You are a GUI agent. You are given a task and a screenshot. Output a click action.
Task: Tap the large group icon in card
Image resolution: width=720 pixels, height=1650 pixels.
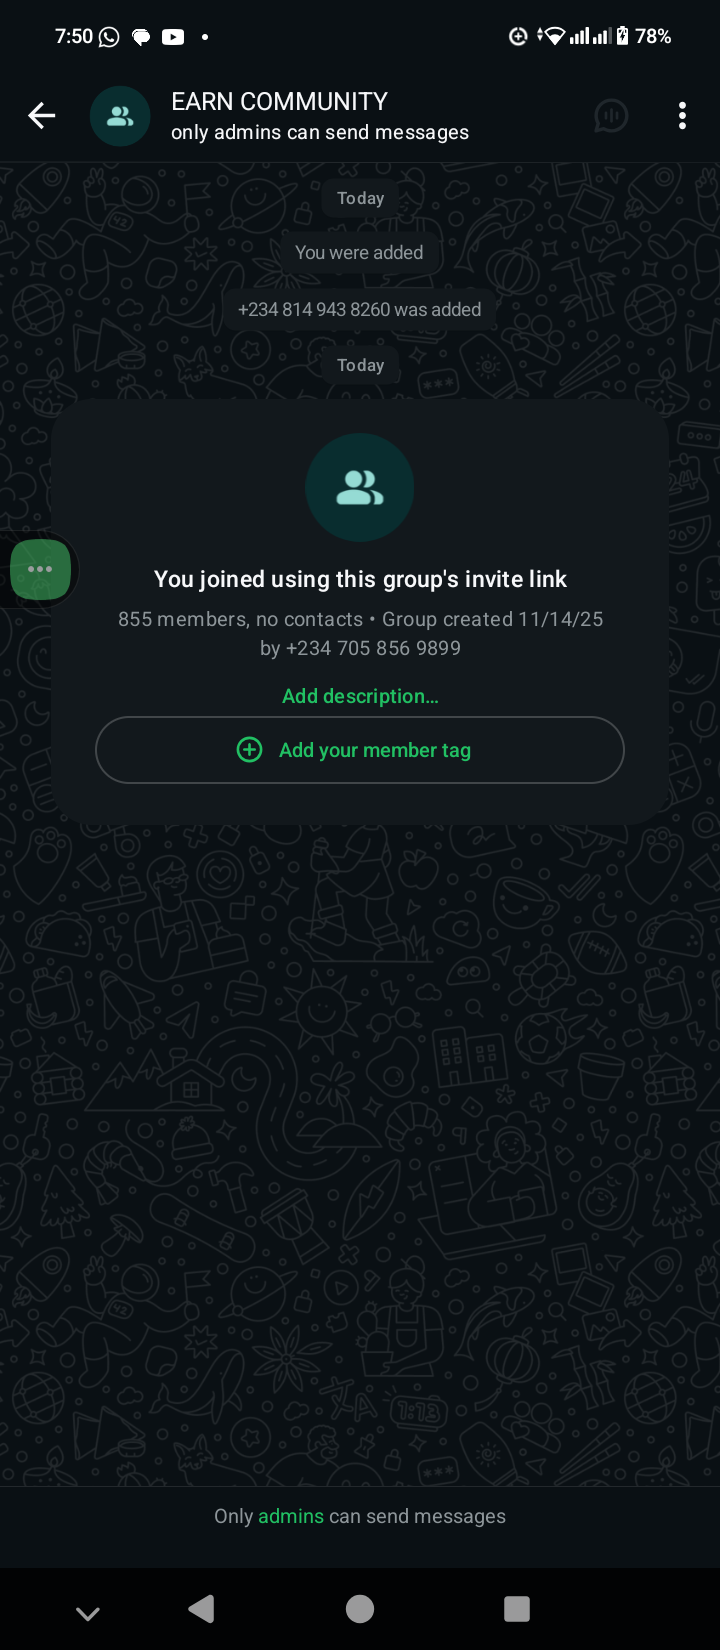tap(360, 488)
